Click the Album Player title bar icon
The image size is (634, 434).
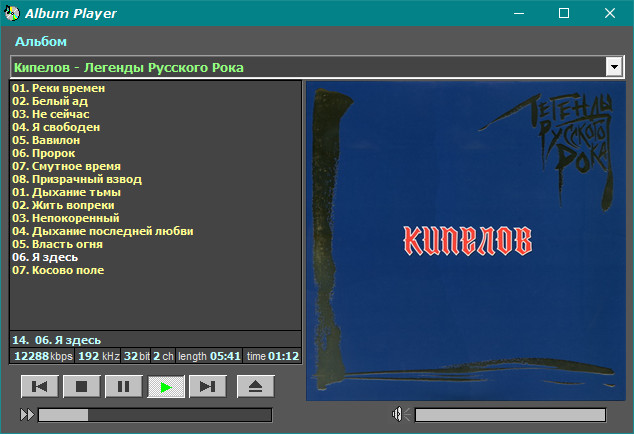12,13
